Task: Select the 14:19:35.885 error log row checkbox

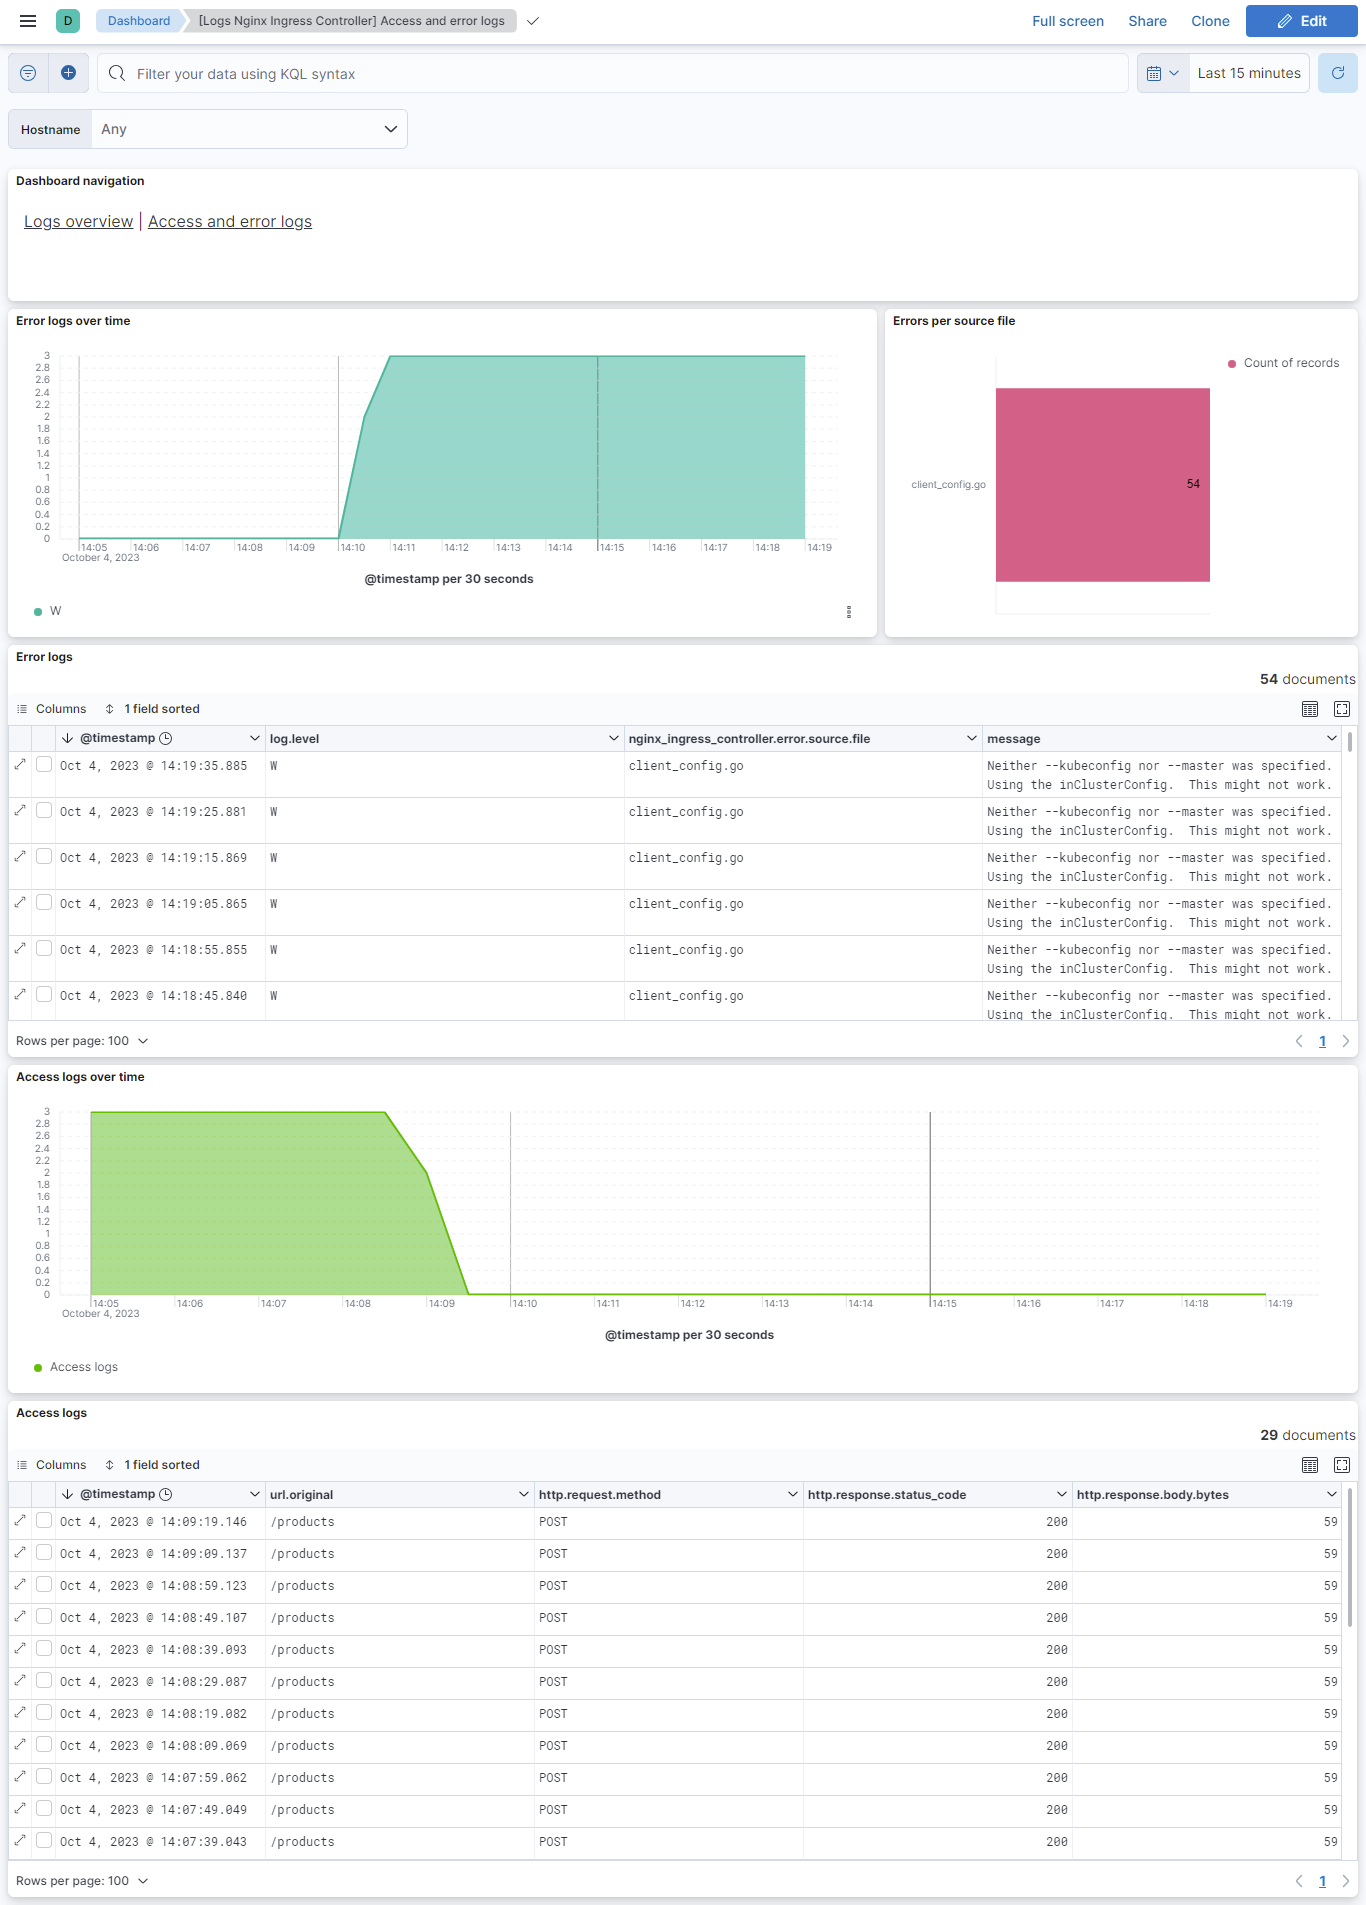Action: click(x=44, y=765)
